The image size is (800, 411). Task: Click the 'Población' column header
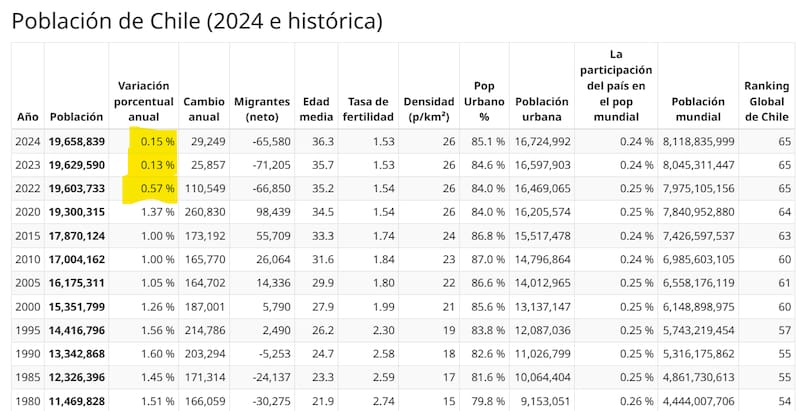click(x=76, y=117)
